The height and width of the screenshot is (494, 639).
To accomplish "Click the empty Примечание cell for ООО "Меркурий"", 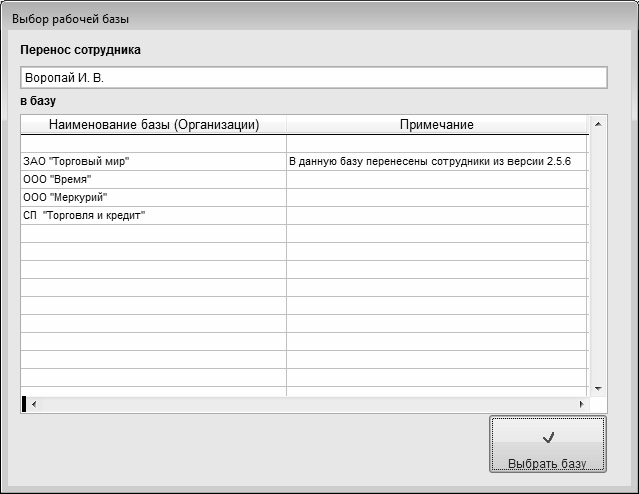I will click(436, 197).
